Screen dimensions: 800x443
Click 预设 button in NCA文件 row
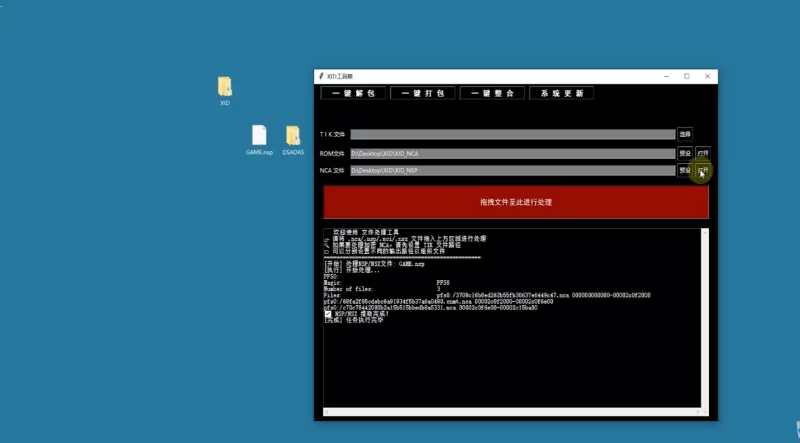tap(684, 171)
